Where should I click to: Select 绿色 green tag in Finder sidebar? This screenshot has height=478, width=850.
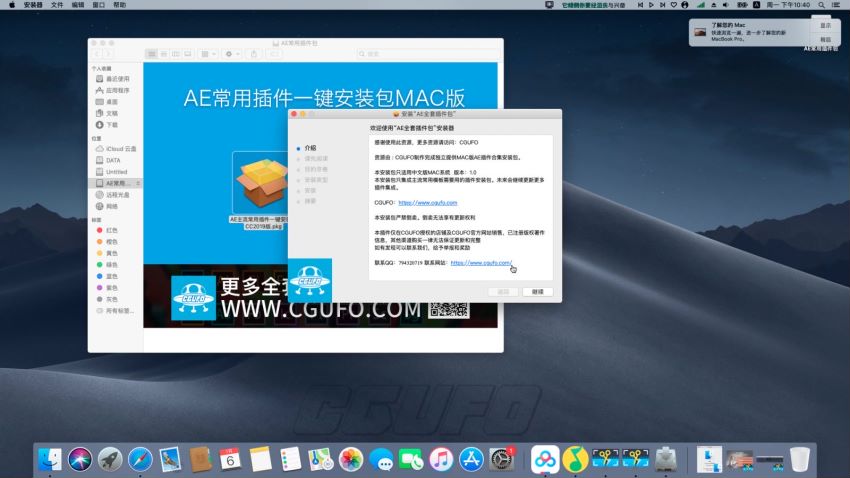tap(115, 264)
